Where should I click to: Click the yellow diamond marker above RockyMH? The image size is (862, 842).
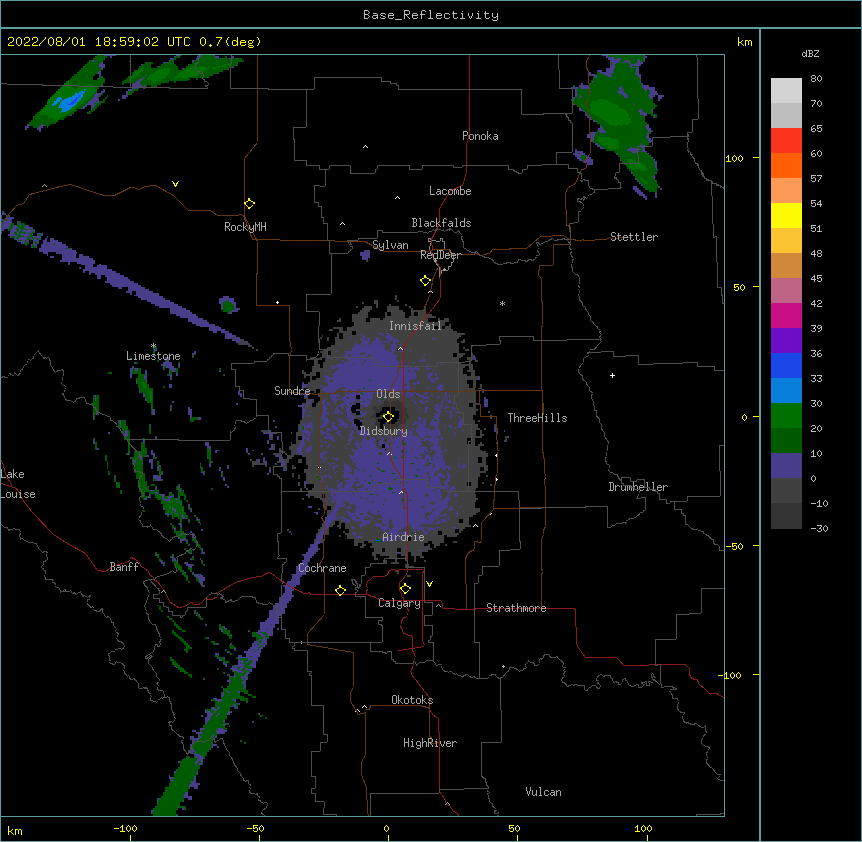(x=249, y=203)
